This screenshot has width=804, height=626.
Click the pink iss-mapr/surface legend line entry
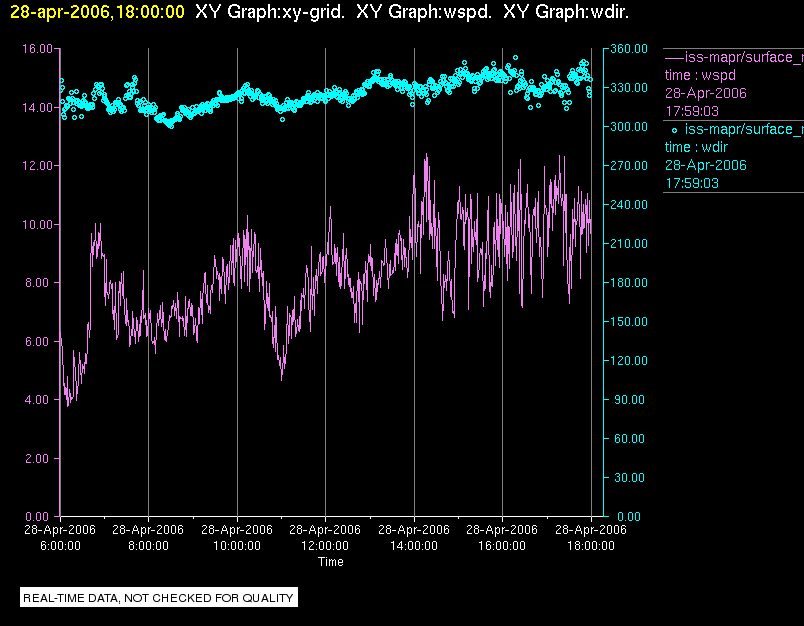[x=734, y=57]
